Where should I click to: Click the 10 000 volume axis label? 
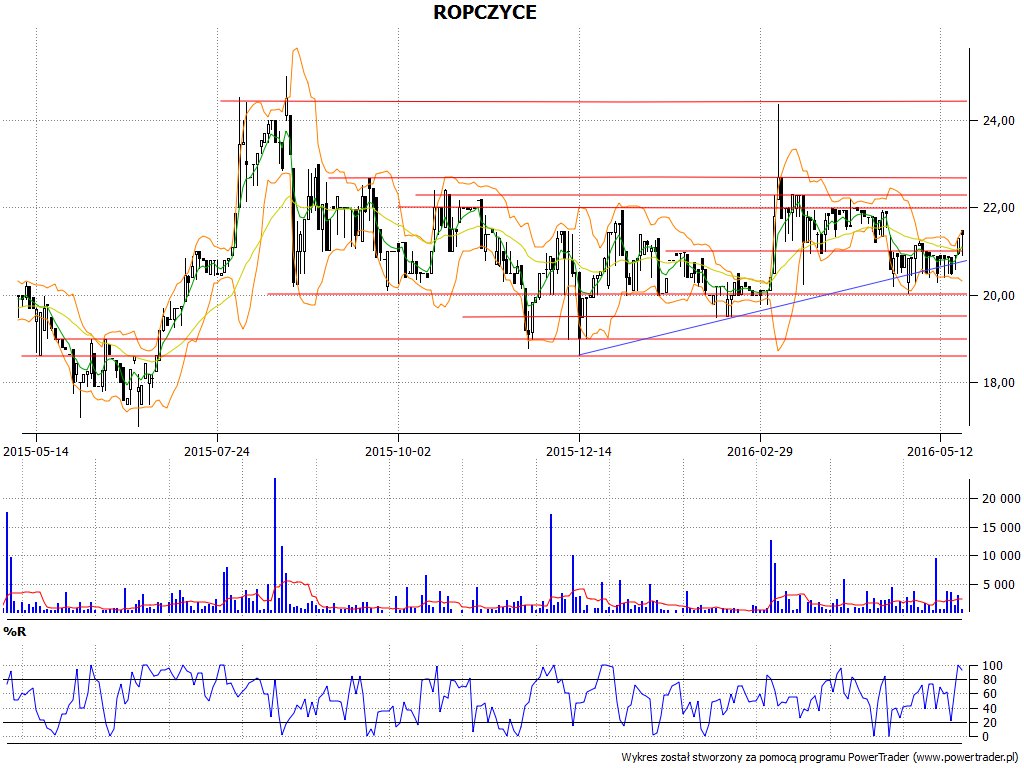tap(1001, 556)
